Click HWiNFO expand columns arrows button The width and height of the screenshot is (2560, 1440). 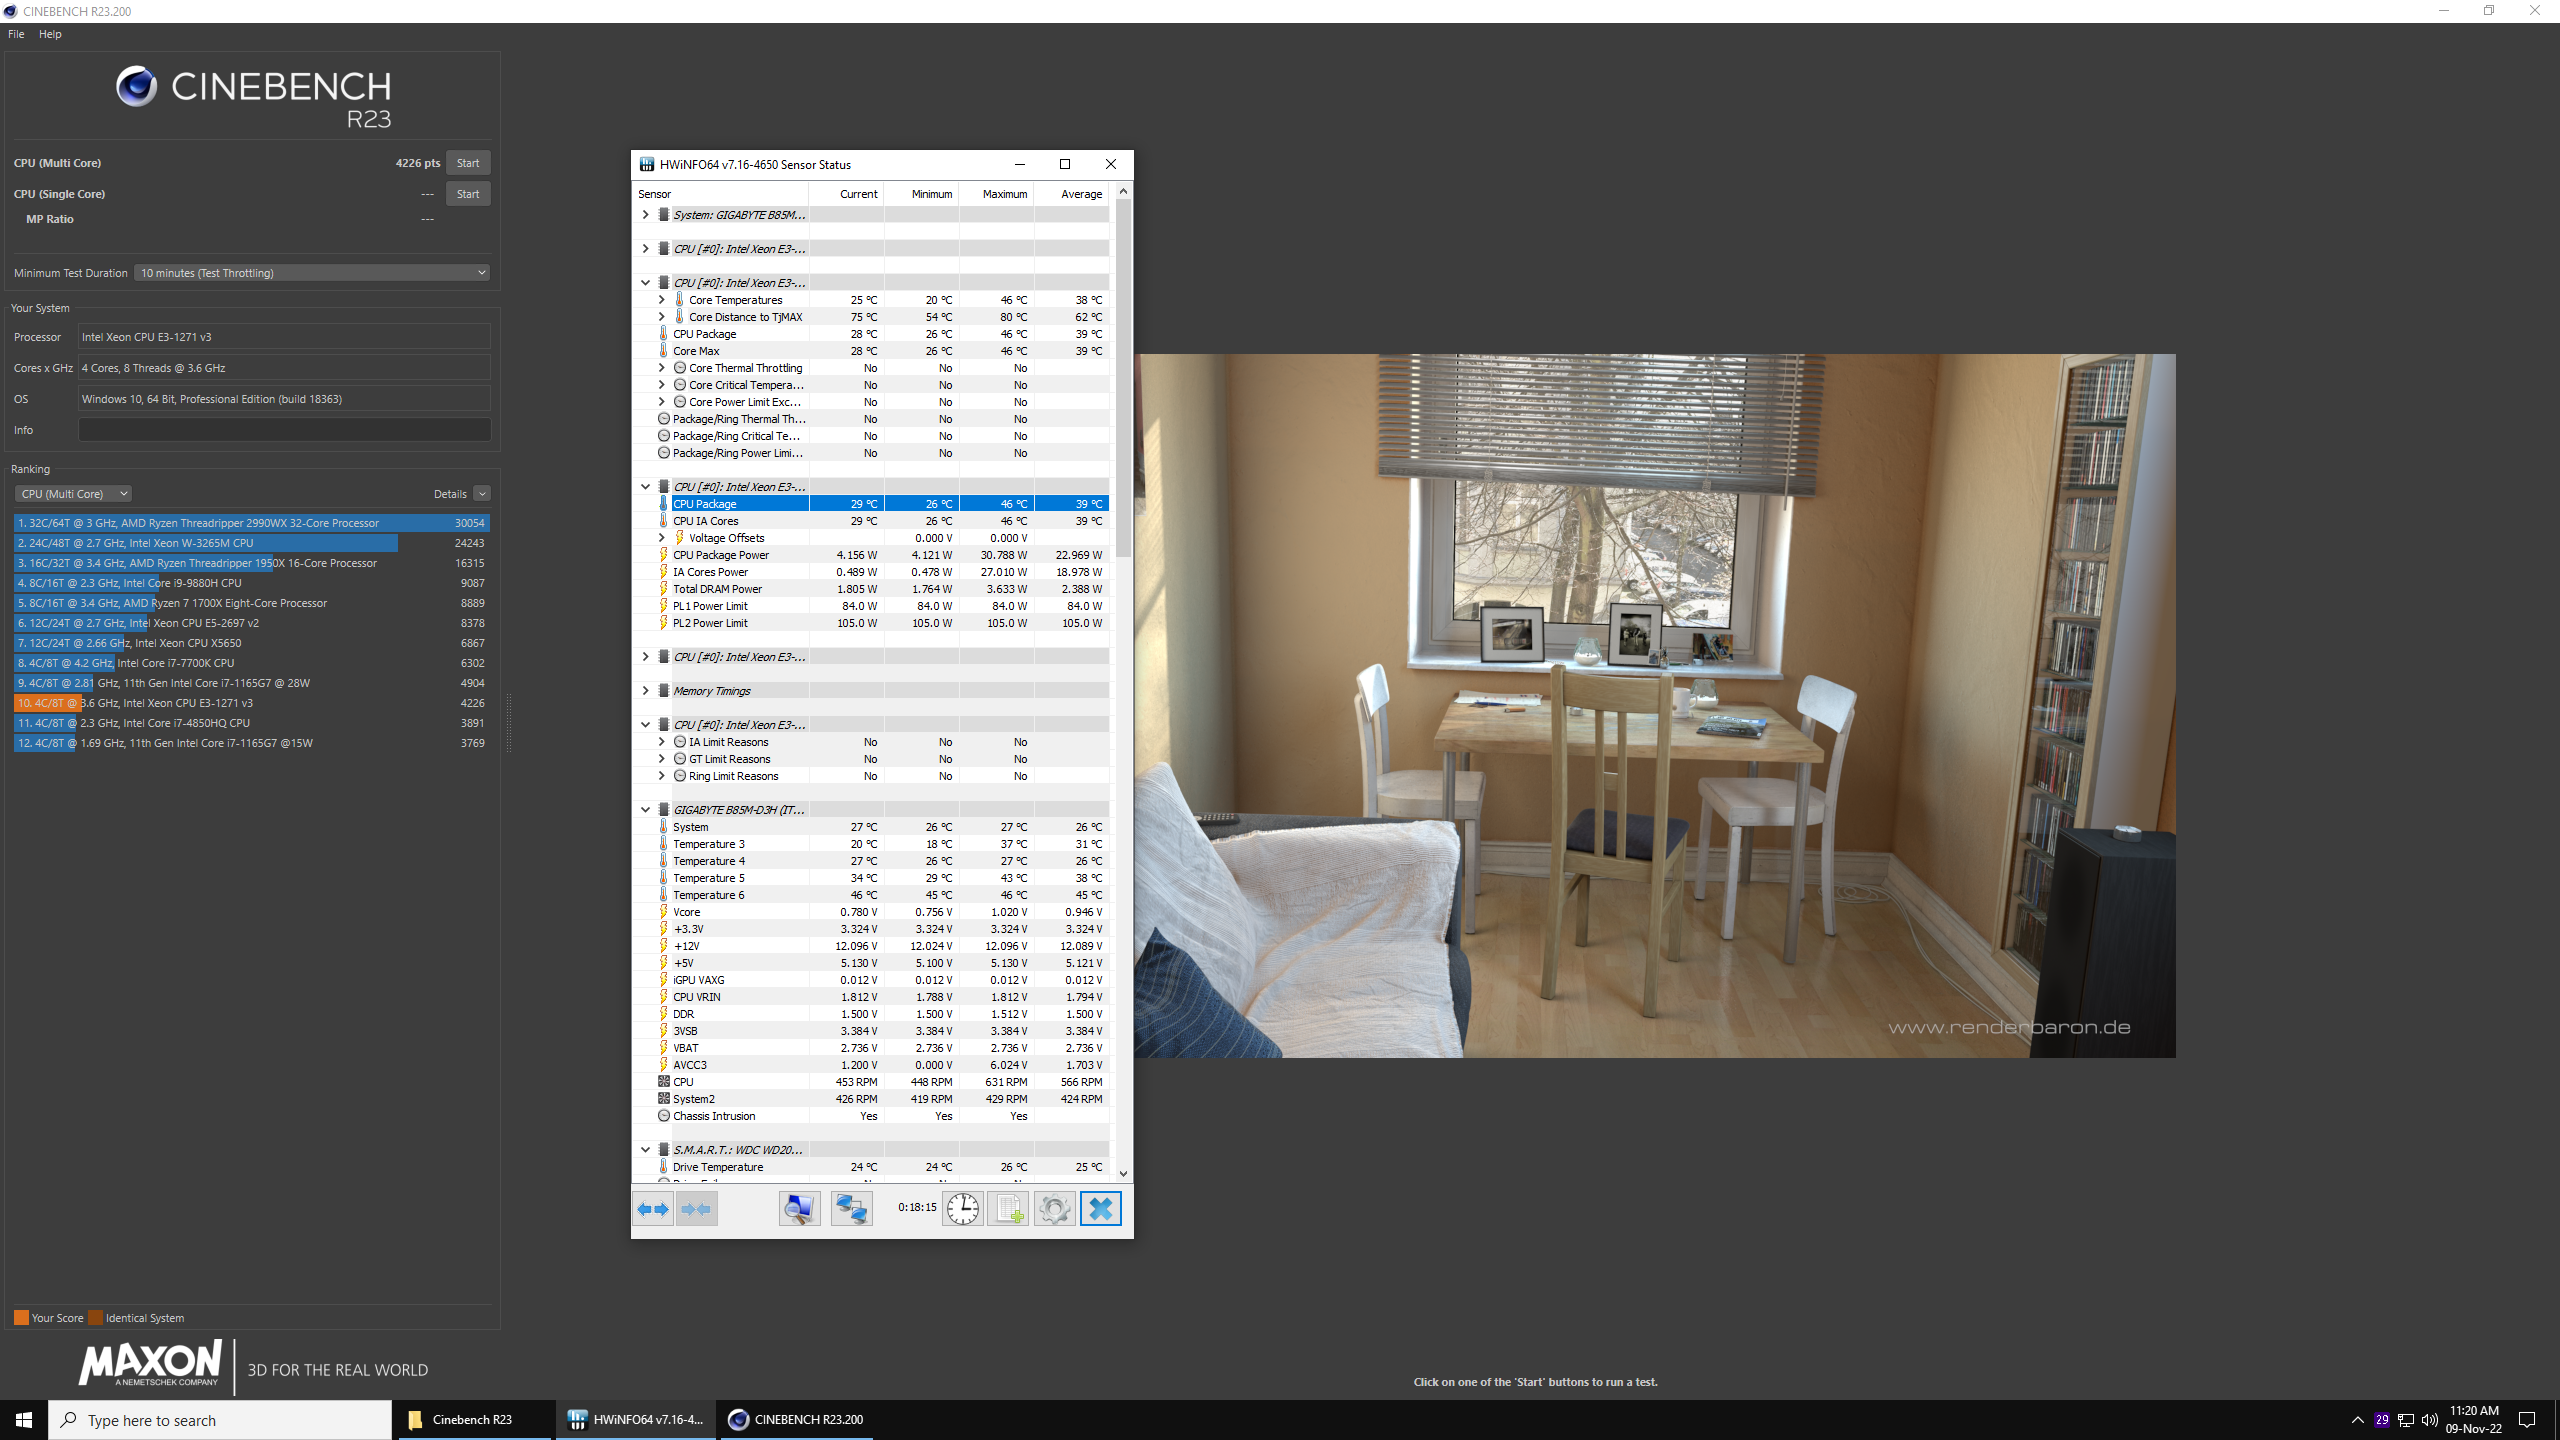653,1209
